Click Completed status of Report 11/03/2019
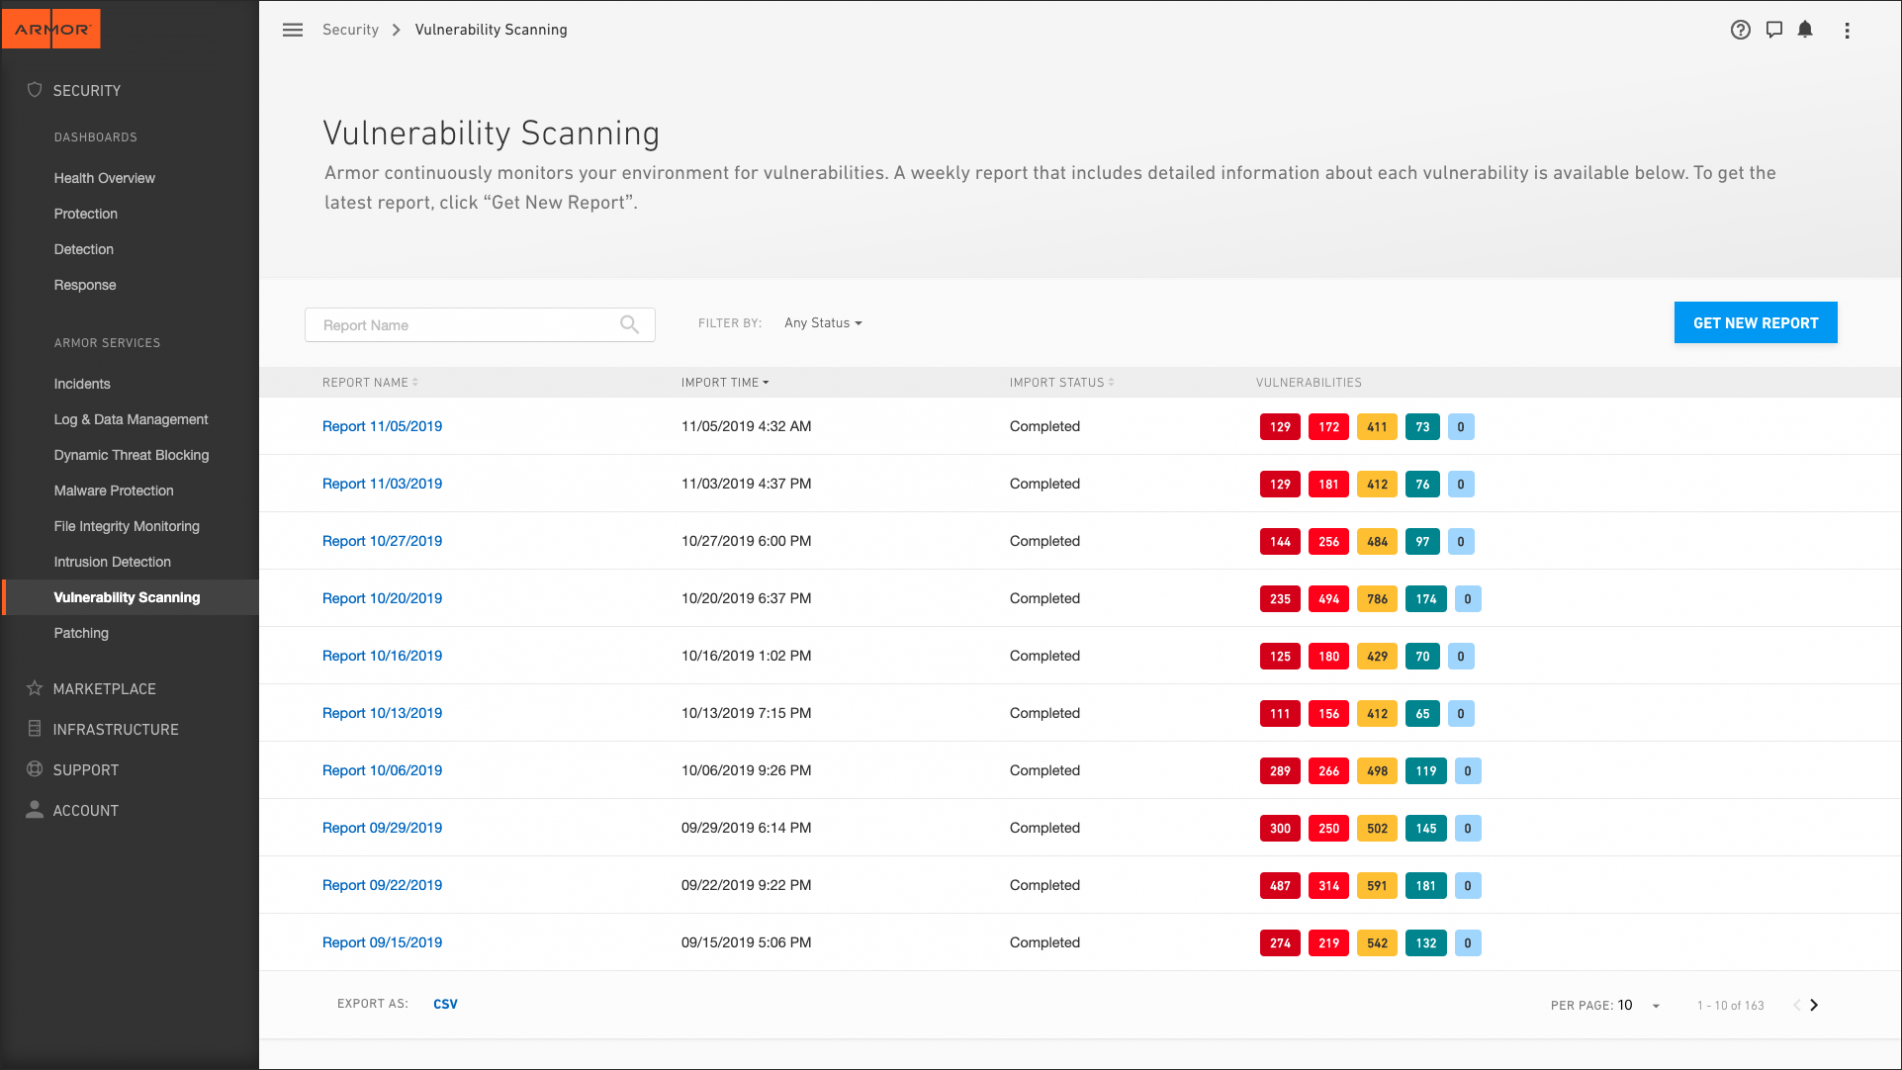Image resolution: width=1902 pixels, height=1070 pixels. tap(1044, 483)
